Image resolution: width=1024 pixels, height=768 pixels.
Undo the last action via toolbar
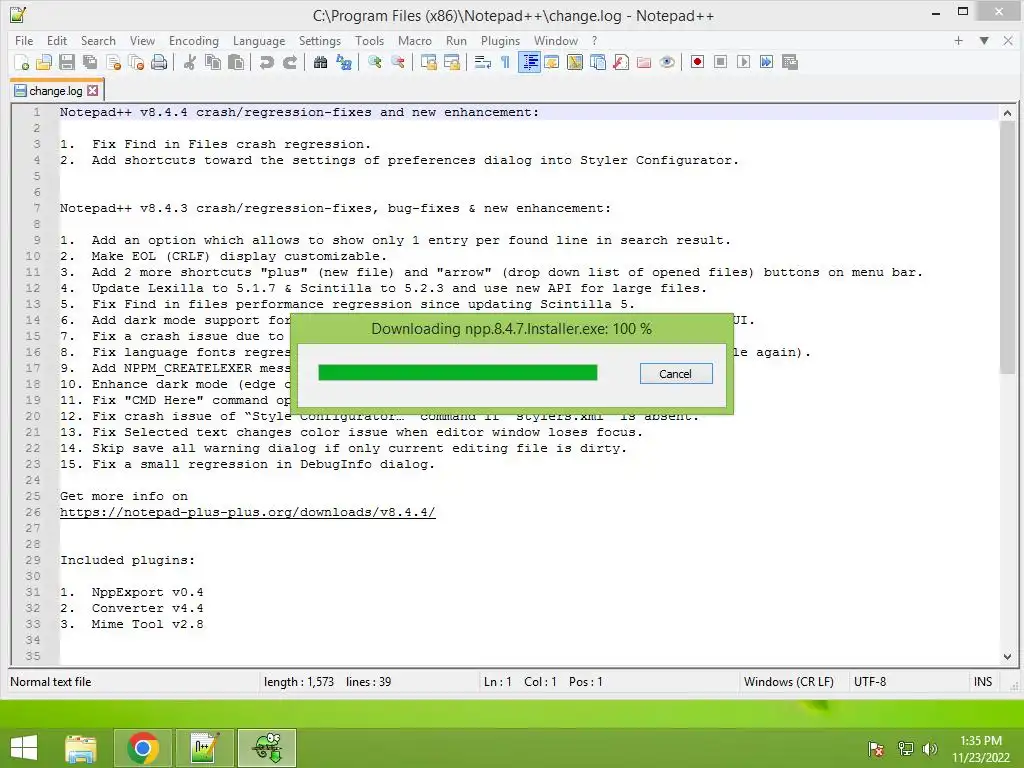coord(266,62)
